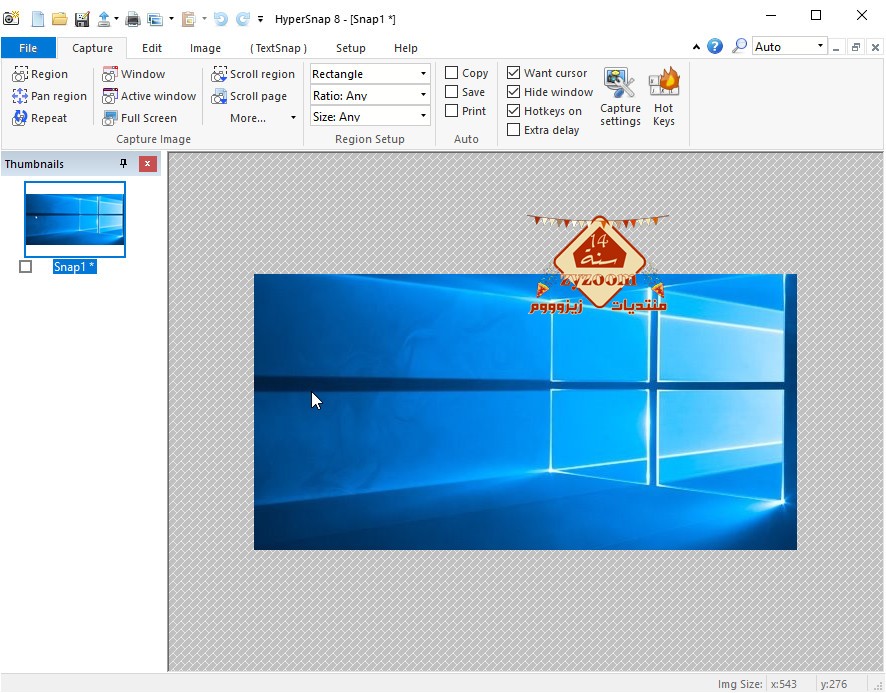
Task: Click the HyperSnap camera app icon
Action: click(x=11, y=19)
